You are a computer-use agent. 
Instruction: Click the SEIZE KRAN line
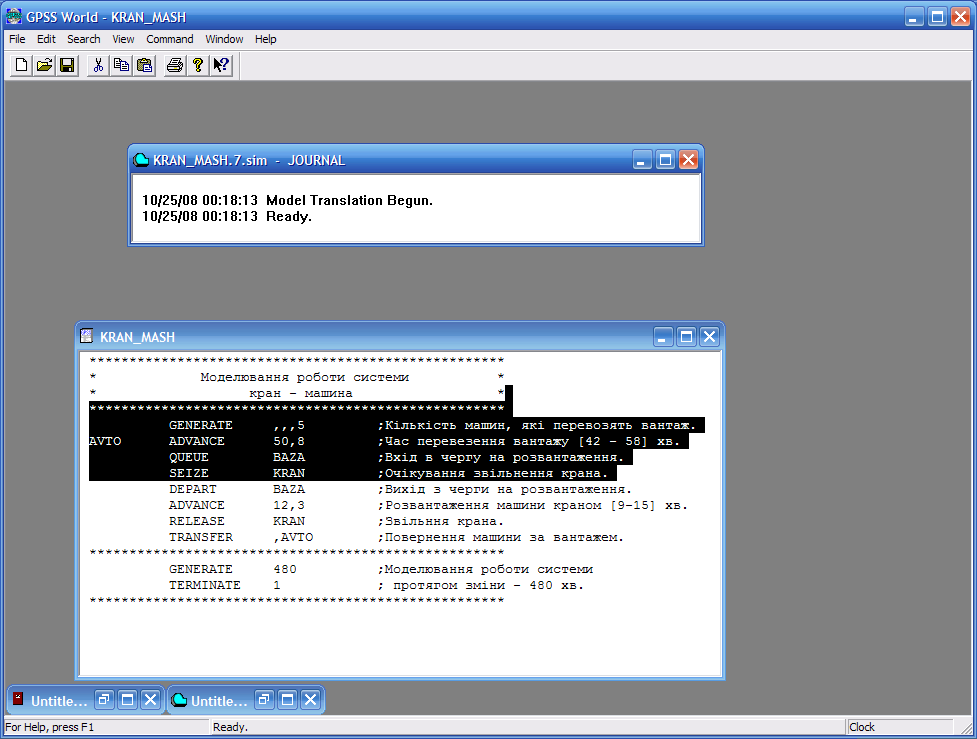tap(388, 473)
